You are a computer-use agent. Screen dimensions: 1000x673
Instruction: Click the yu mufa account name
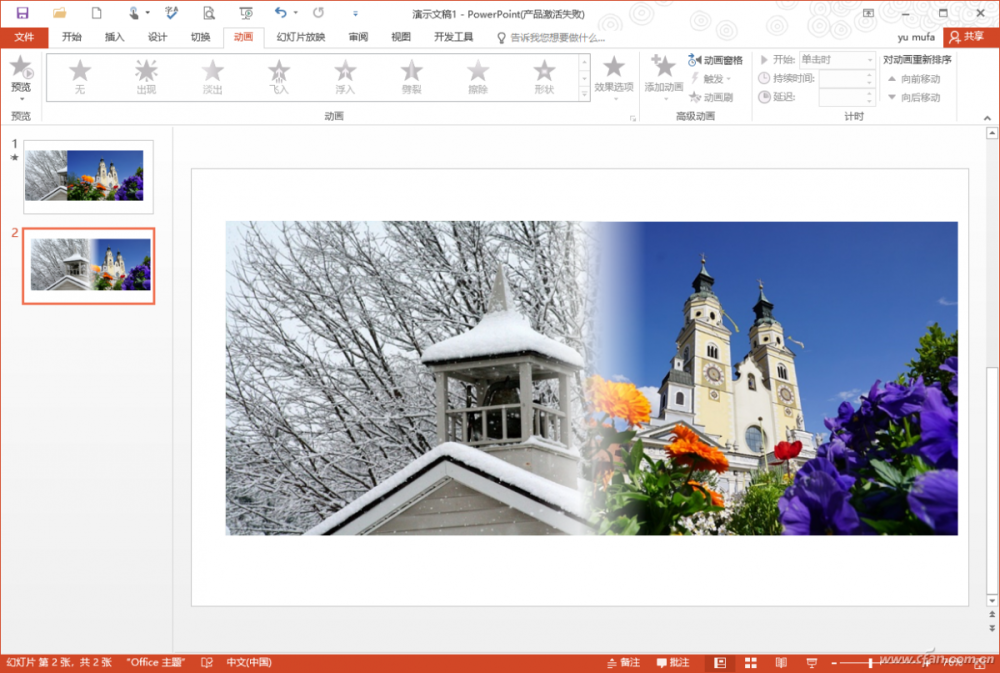916,37
